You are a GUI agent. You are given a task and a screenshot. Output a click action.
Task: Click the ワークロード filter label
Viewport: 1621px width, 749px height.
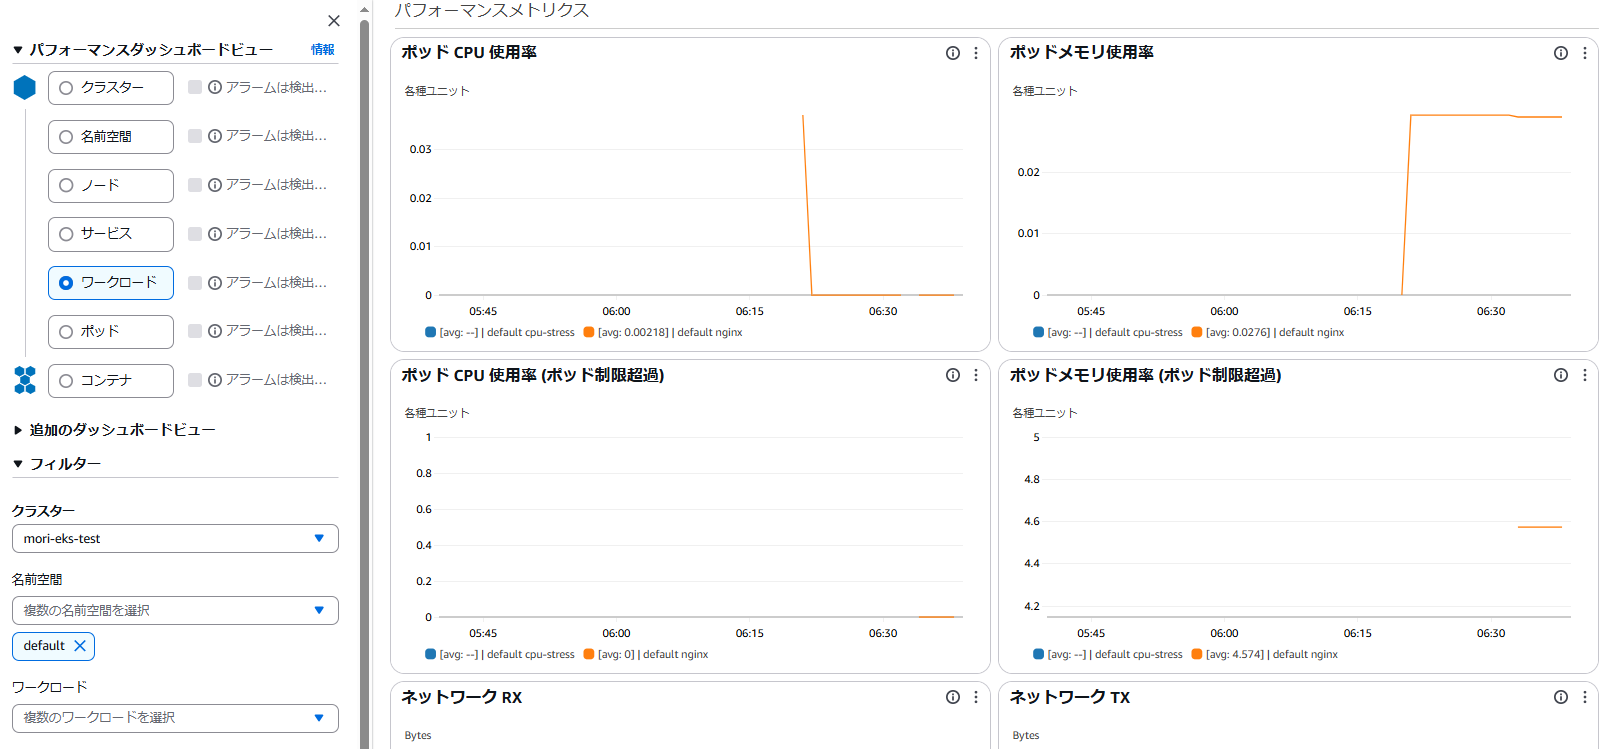coord(49,687)
